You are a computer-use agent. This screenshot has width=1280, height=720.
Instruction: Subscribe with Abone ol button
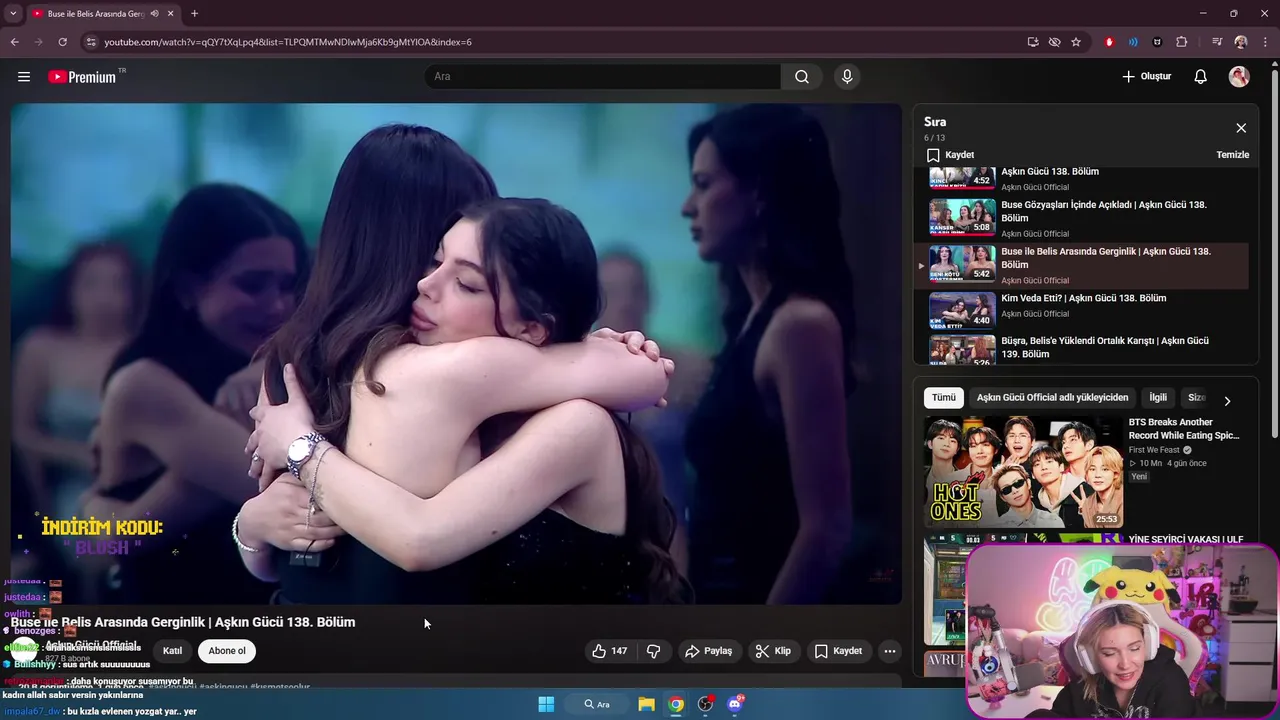[x=227, y=651]
